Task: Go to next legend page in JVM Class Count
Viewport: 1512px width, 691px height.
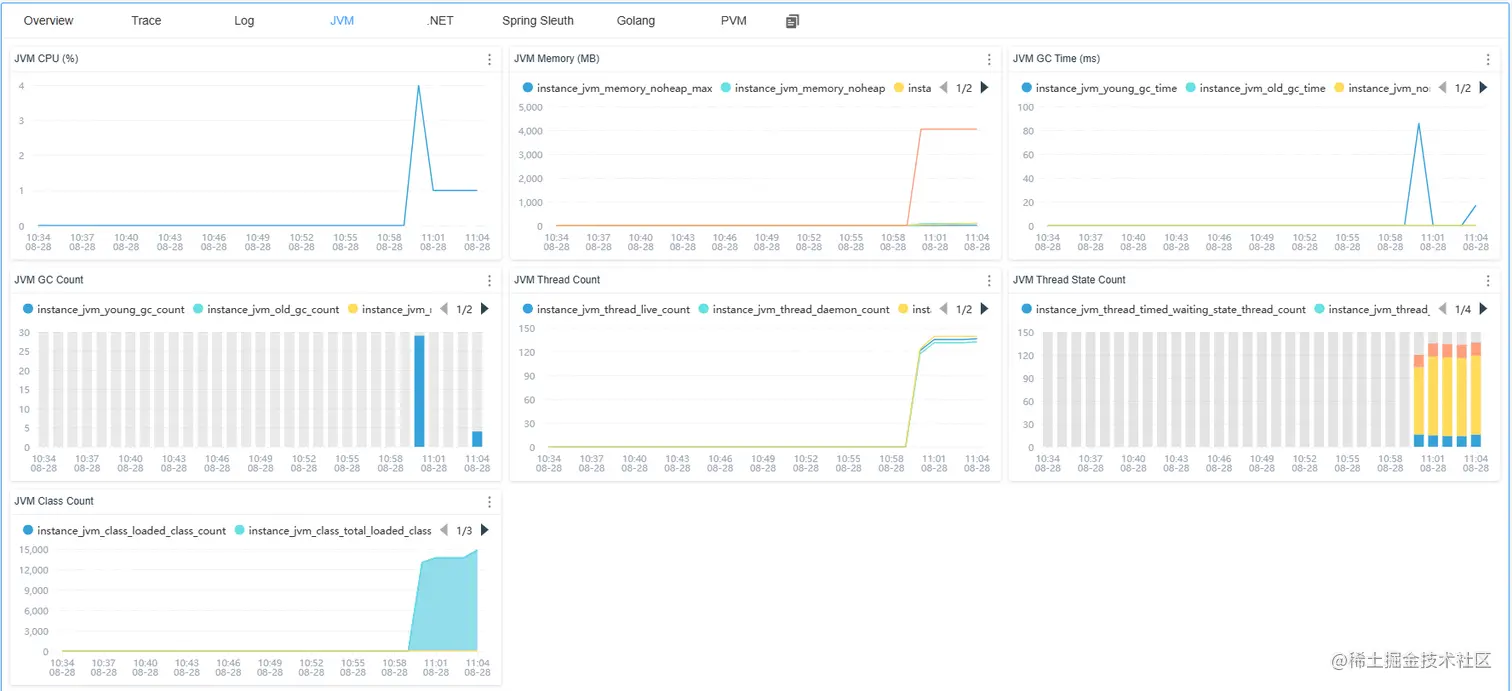Action: (484, 530)
